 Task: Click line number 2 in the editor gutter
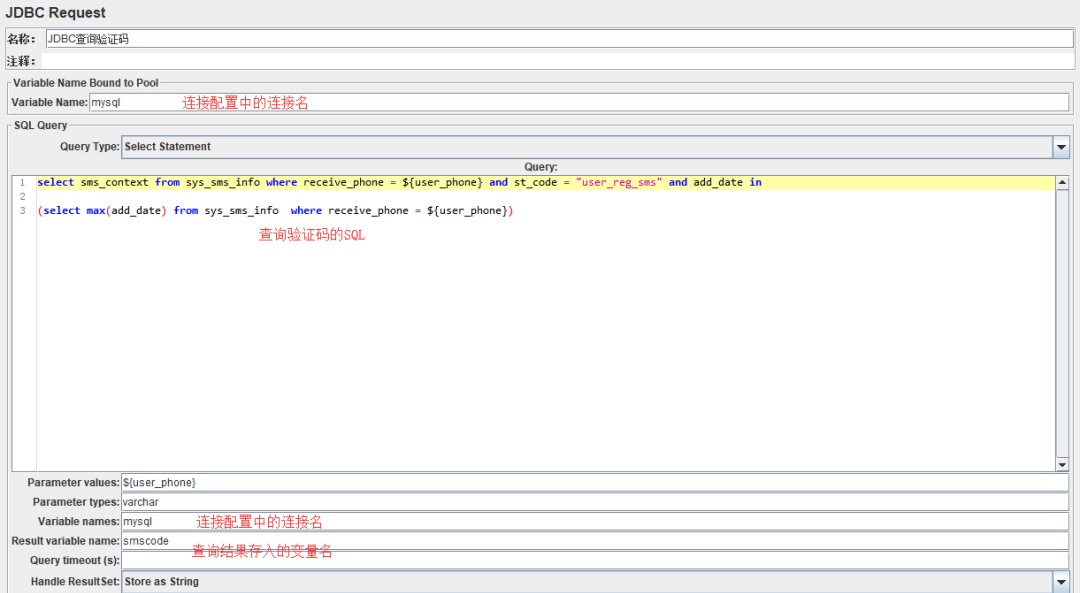[23, 196]
